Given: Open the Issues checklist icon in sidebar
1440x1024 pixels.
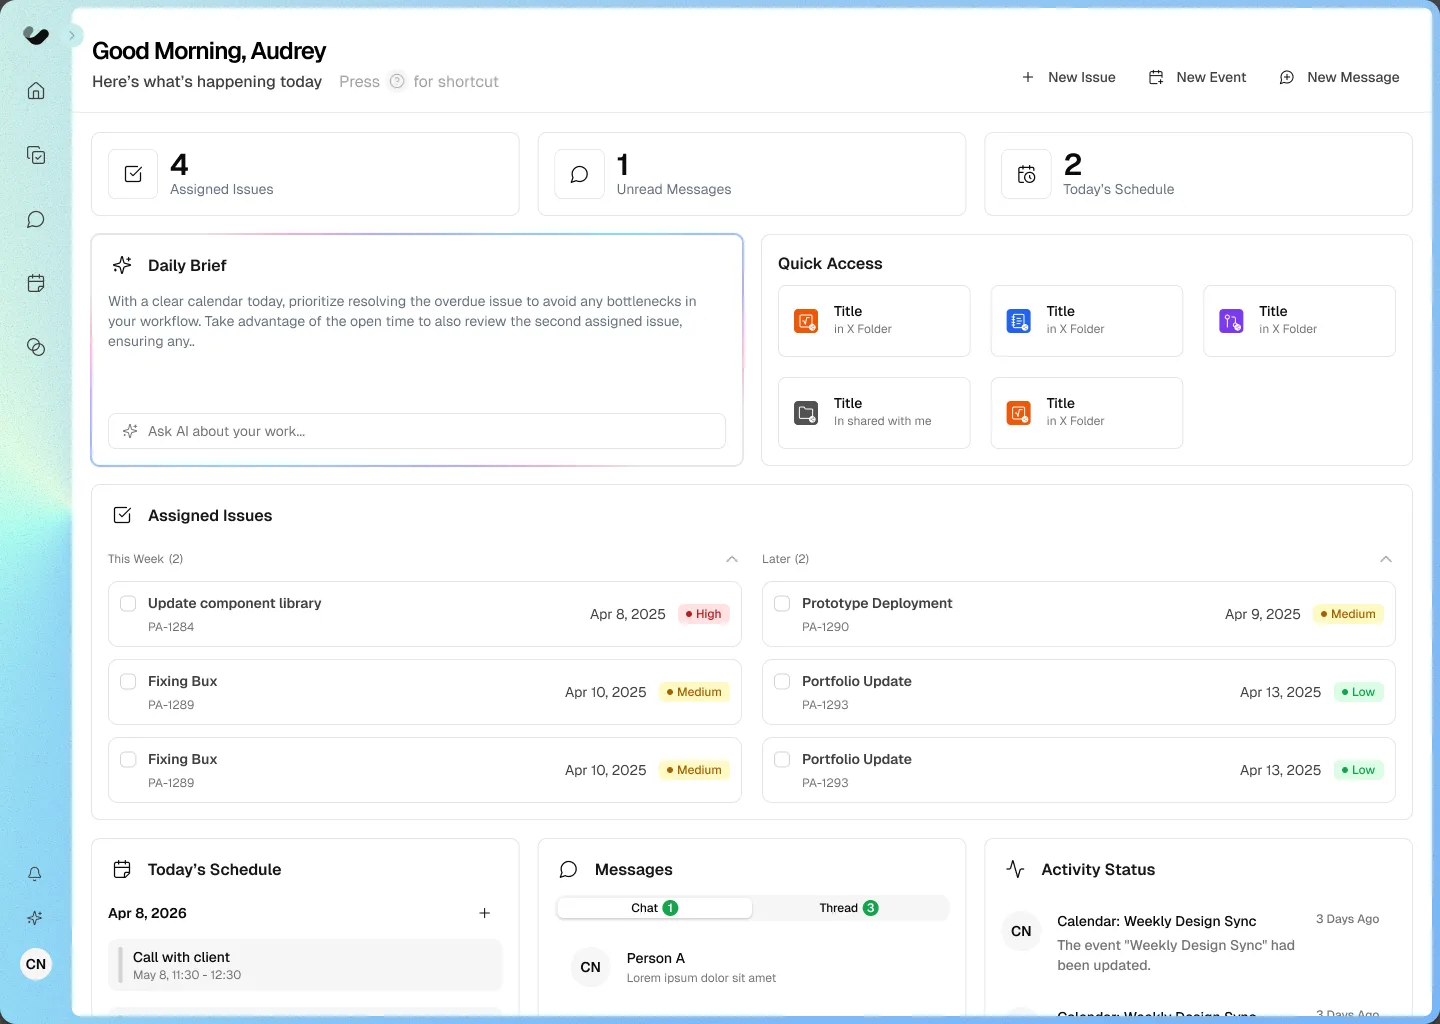Looking at the screenshot, I should pos(36,155).
